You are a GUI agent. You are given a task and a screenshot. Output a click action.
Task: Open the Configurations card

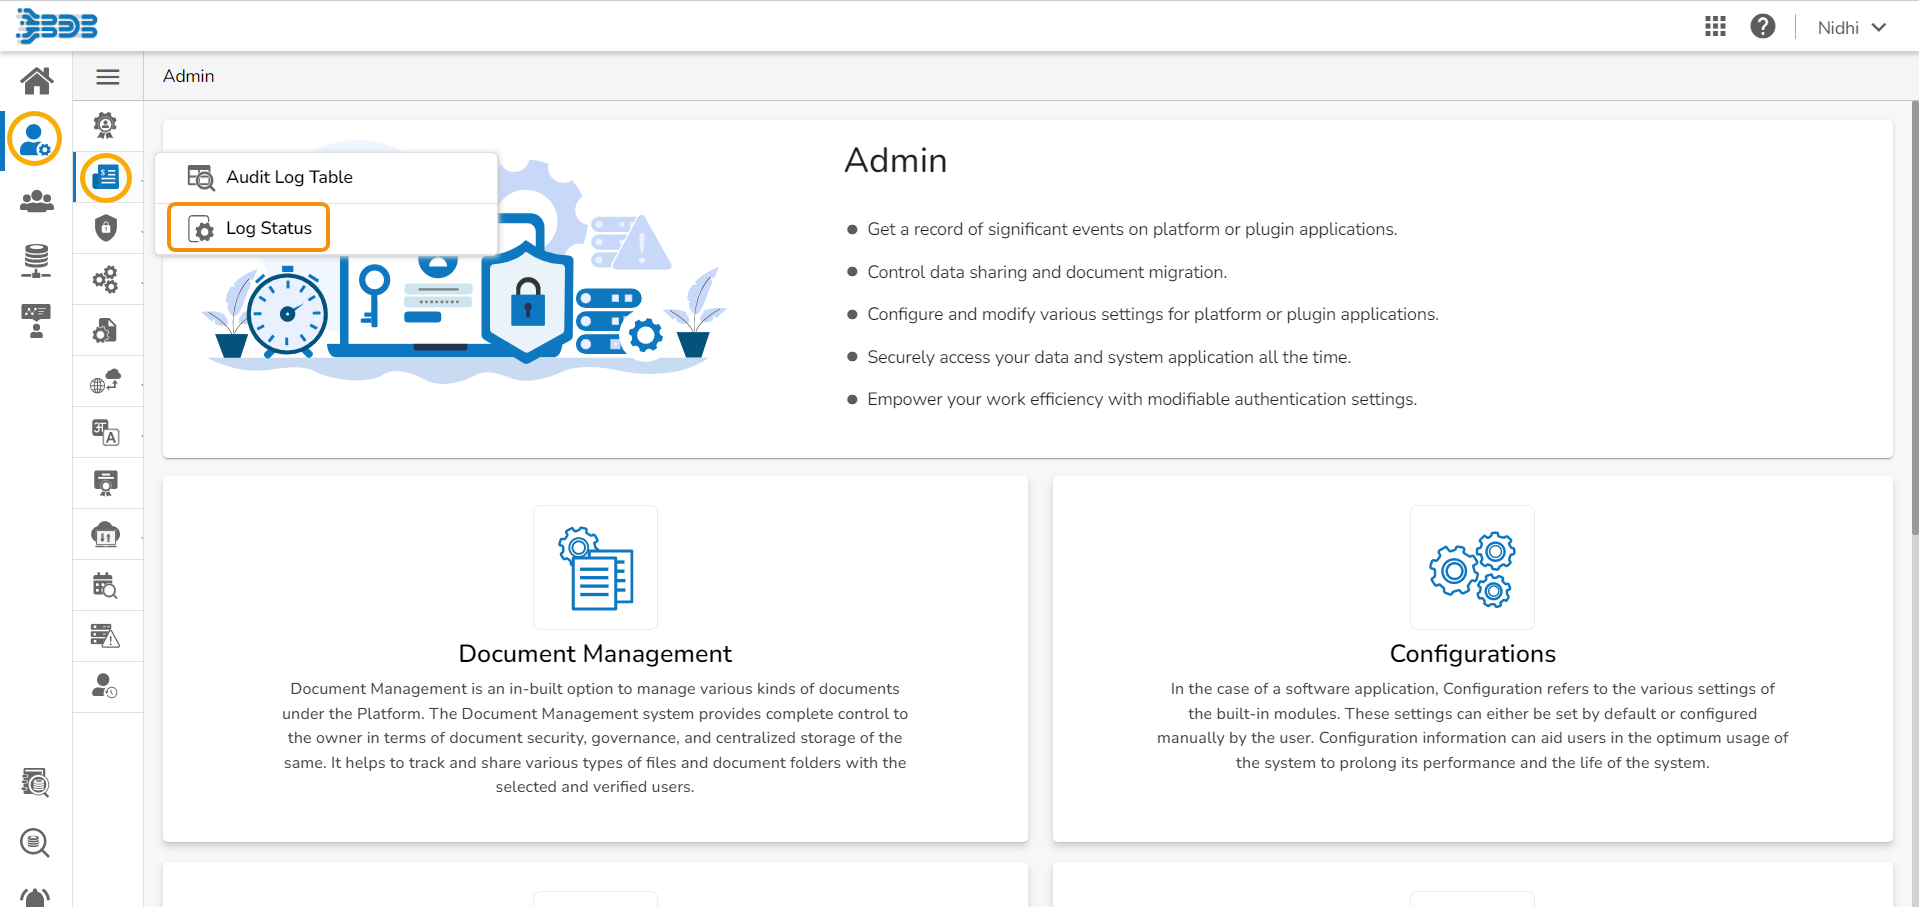tap(1471, 655)
